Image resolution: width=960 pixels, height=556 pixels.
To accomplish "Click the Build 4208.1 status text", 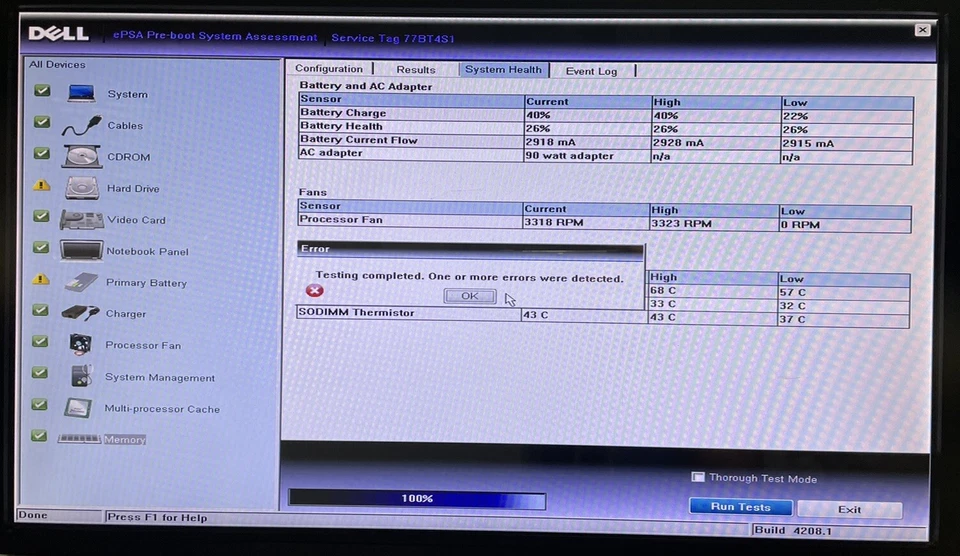I will point(793,530).
